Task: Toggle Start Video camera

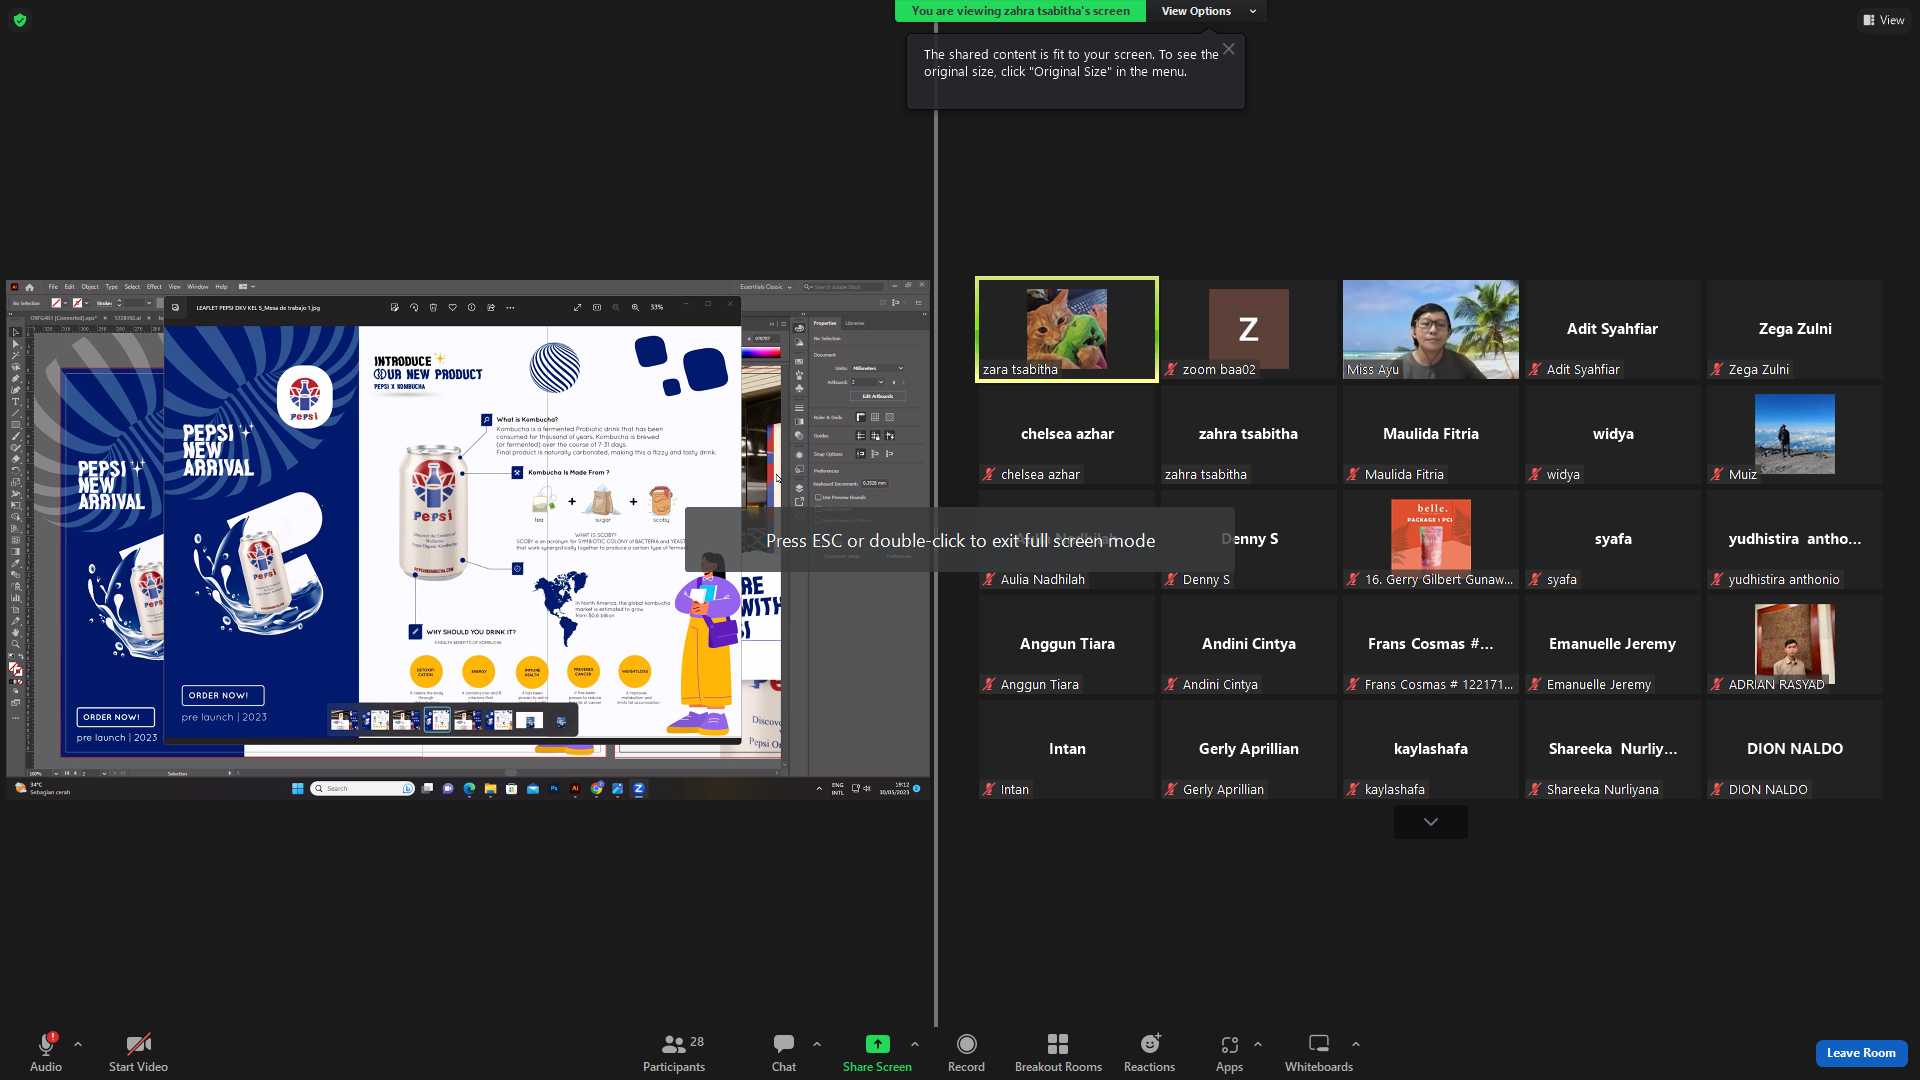Action: [138, 1052]
